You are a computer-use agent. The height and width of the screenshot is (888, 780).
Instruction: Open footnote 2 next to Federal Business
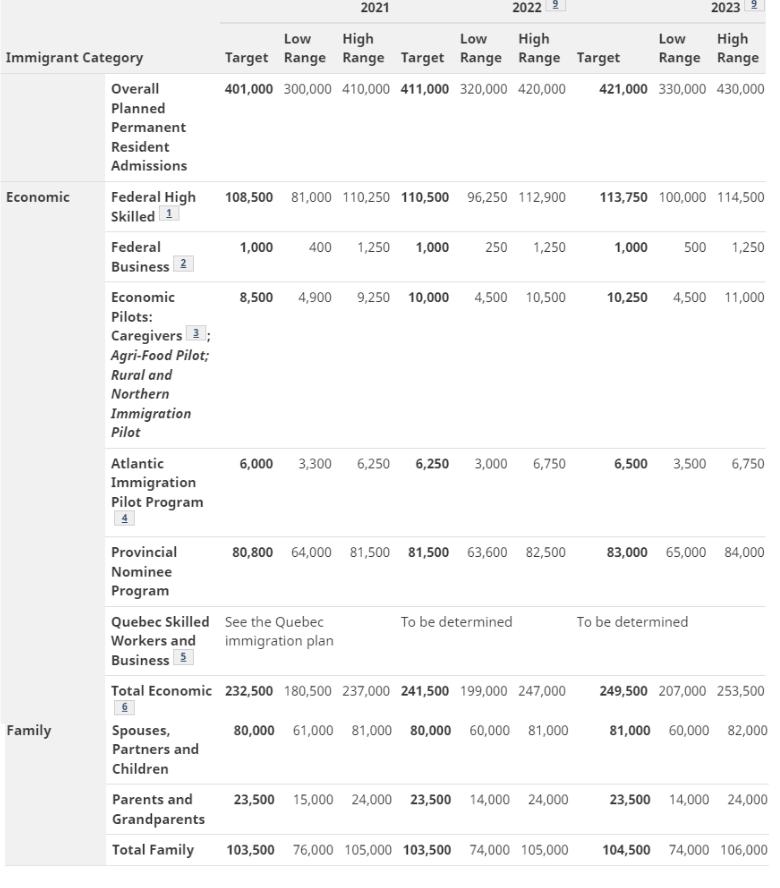coord(182,265)
